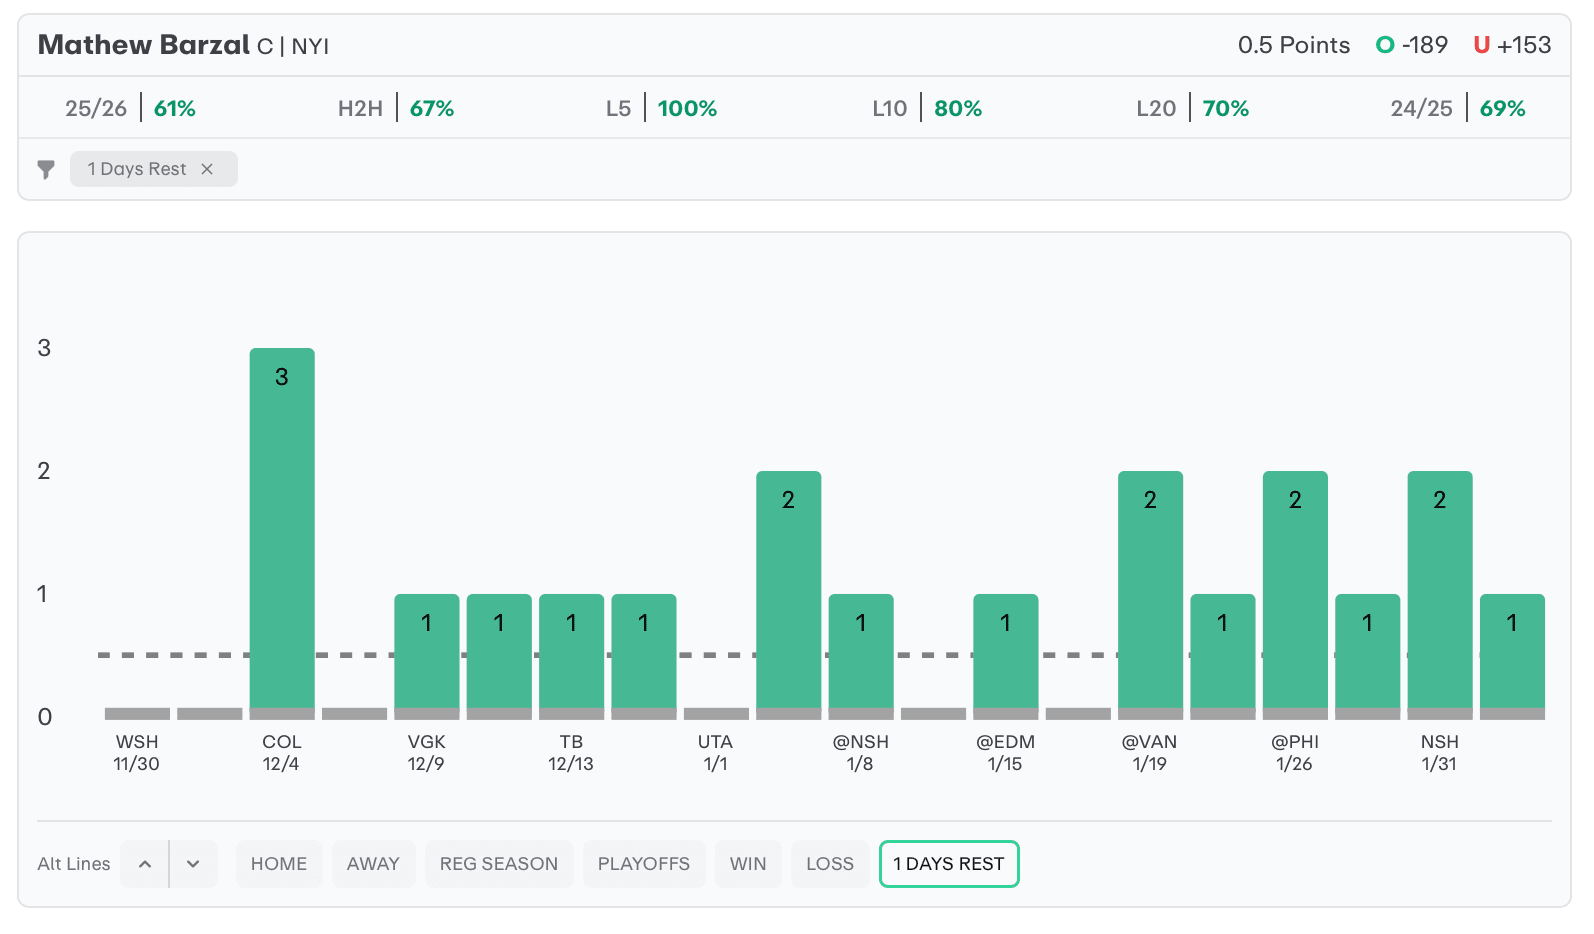Click the 3-point bar for COL 12/4
This screenshot has width=1594, height=934.
(x=282, y=530)
